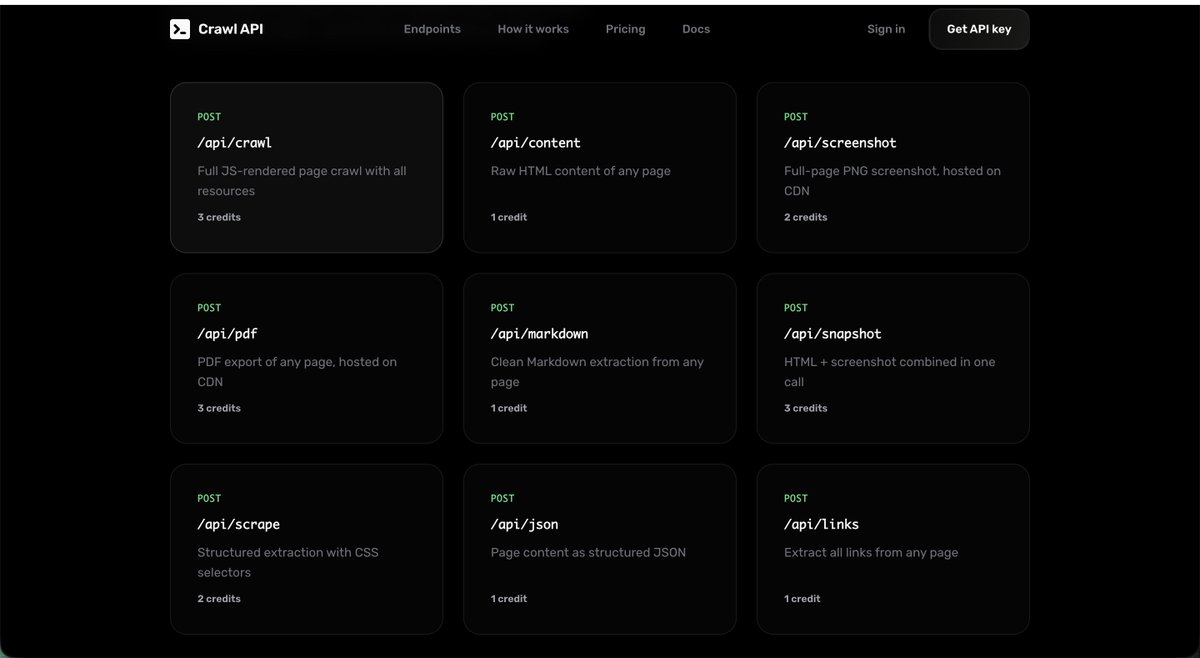This screenshot has height=658, width=1200.
Task: Click the Crawl API brand name
Action: tap(231, 29)
